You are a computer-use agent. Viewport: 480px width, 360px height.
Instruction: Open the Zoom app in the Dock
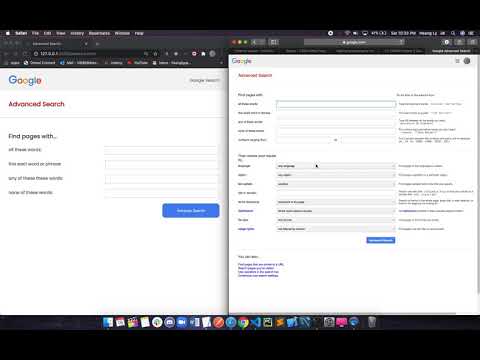pyautogui.click(x=182, y=322)
